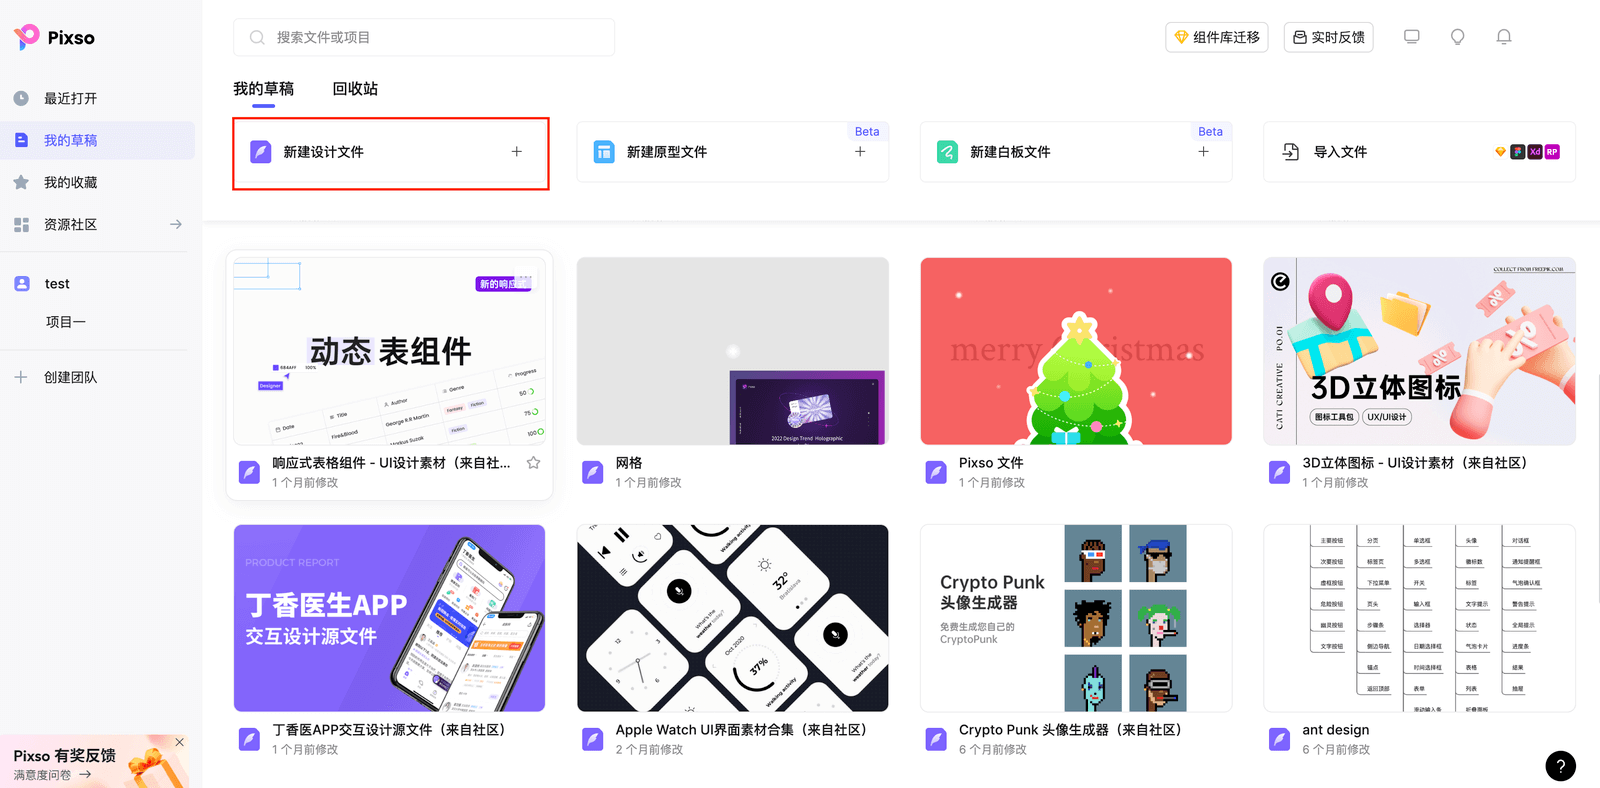The image size is (1600, 788).
Task: Open the ant design file thumbnail
Action: click(x=1420, y=618)
